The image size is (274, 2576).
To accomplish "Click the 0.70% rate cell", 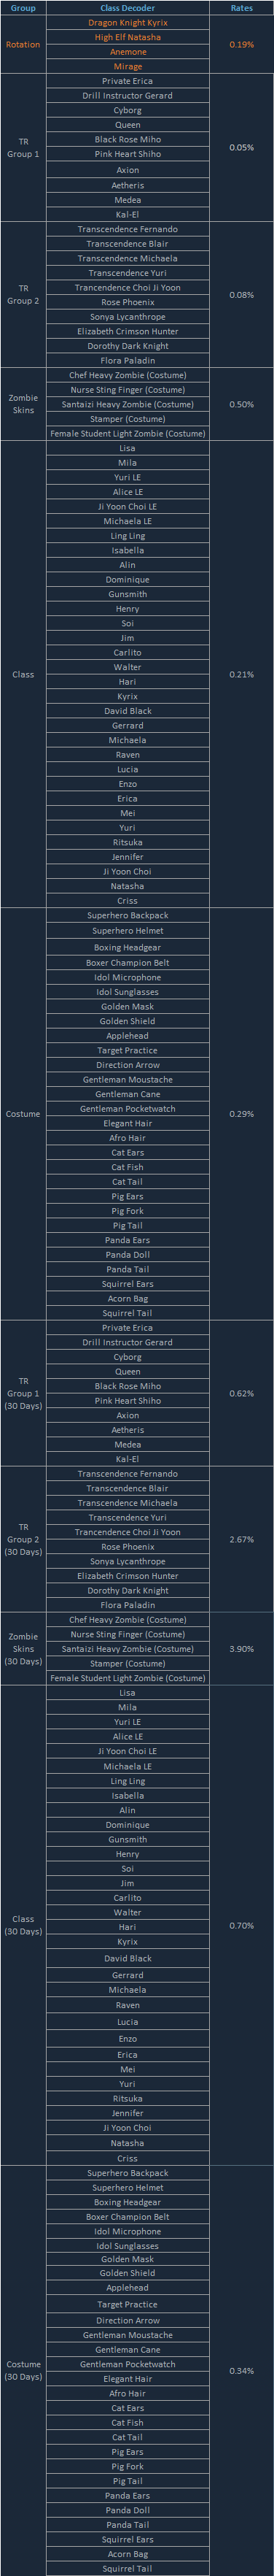I will (x=241, y=1926).
